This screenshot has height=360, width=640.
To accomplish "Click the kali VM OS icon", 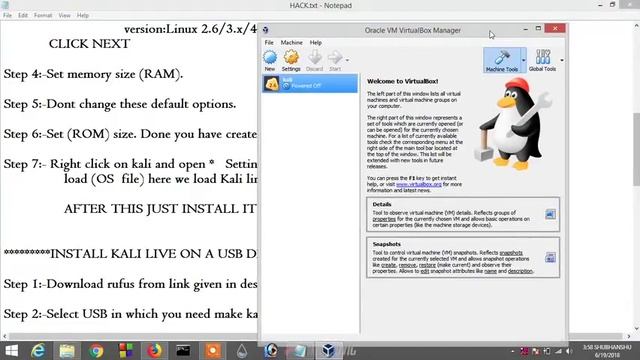I will click(x=272, y=84).
